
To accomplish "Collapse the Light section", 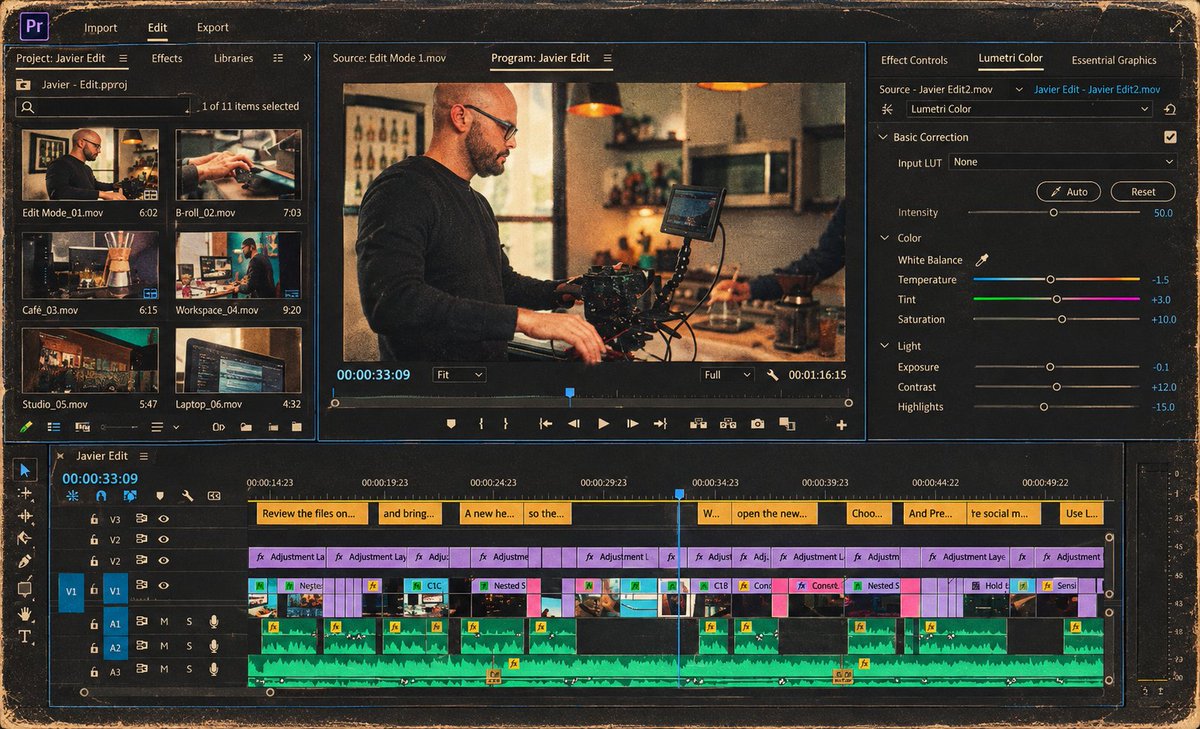I will pyautogui.click(x=884, y=346).
